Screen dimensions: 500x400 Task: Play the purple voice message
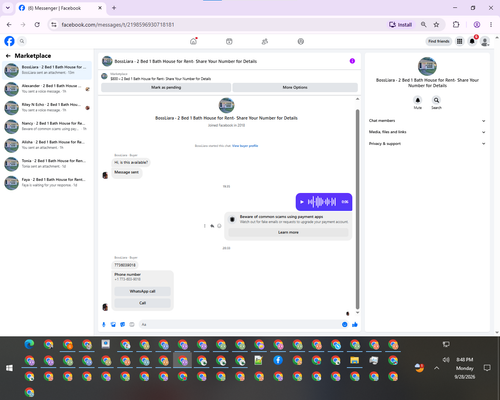302,202
